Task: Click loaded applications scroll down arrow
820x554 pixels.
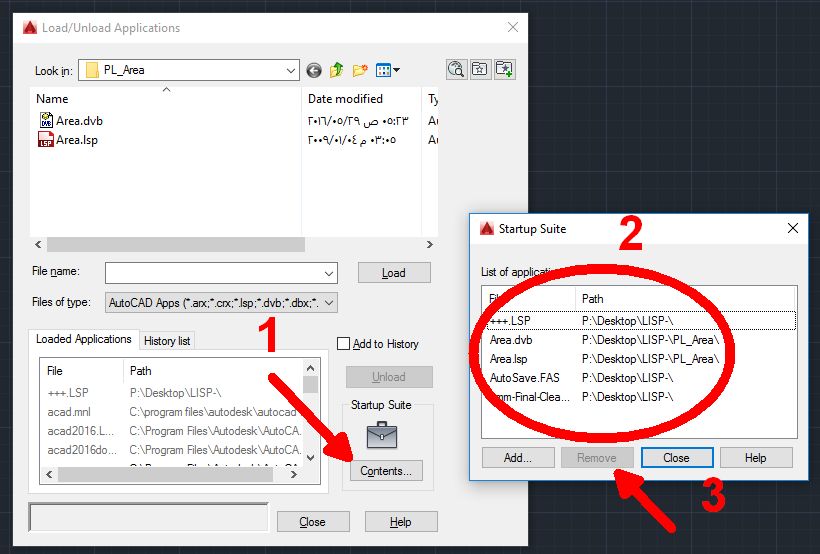Action: tap(311, 458)
